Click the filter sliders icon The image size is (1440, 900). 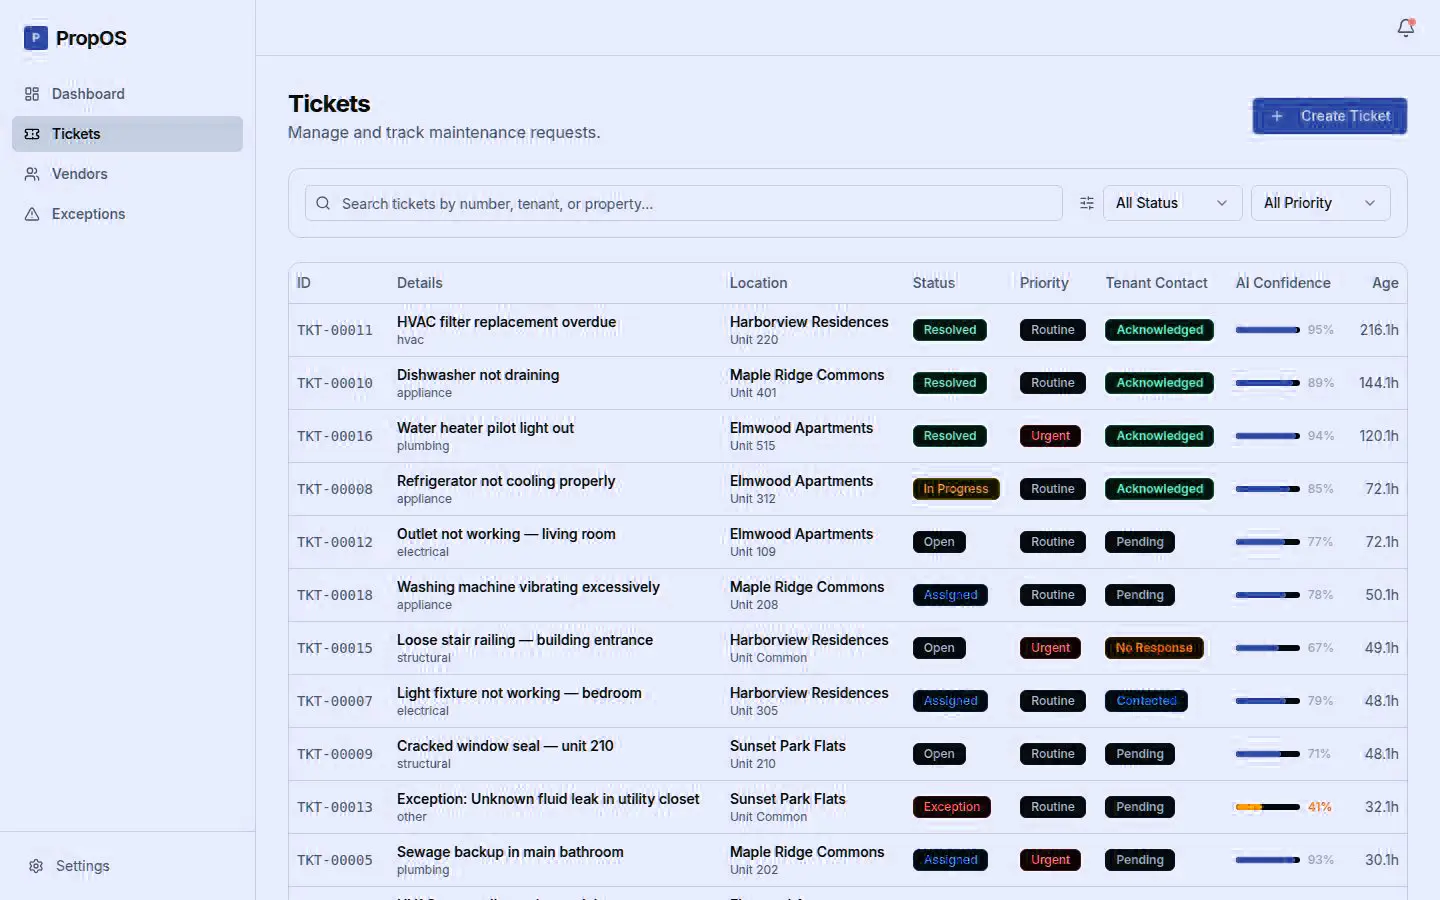[1087, 203]
